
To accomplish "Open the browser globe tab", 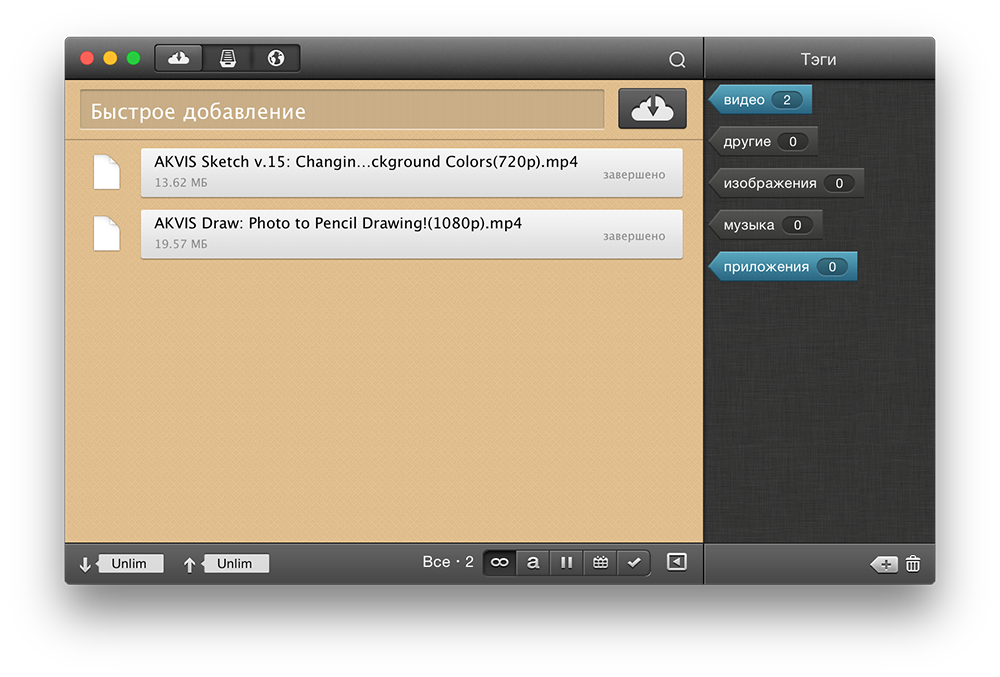I will coord(276,59).
